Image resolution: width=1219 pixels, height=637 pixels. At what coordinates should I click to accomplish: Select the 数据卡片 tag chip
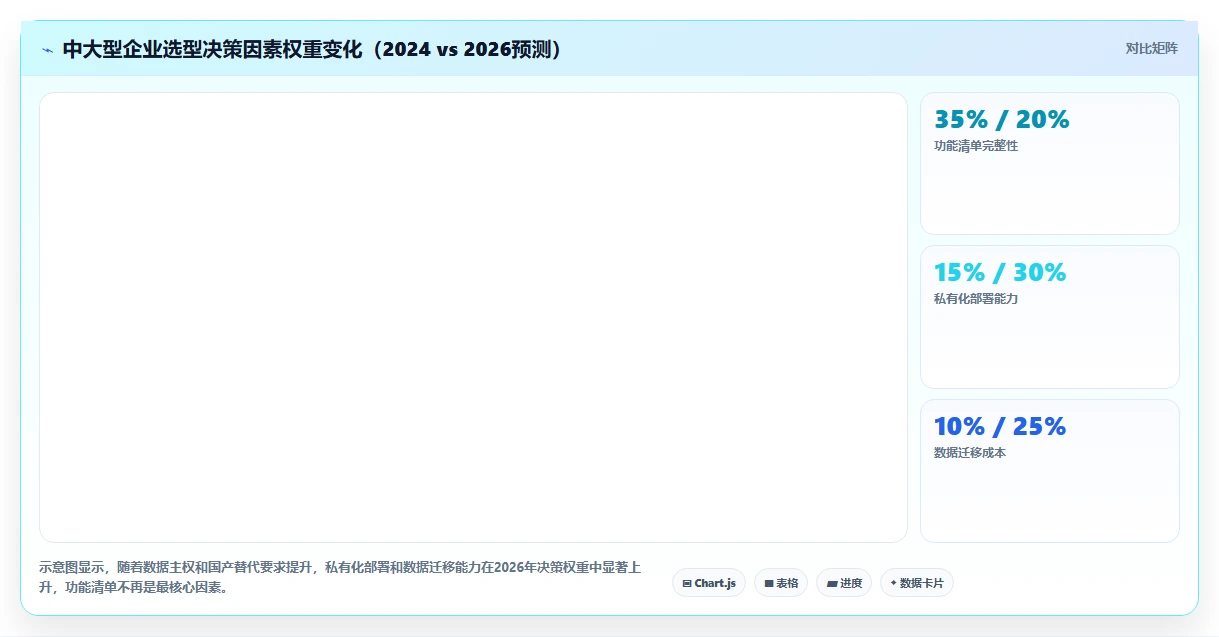click(x=917, y=583)
